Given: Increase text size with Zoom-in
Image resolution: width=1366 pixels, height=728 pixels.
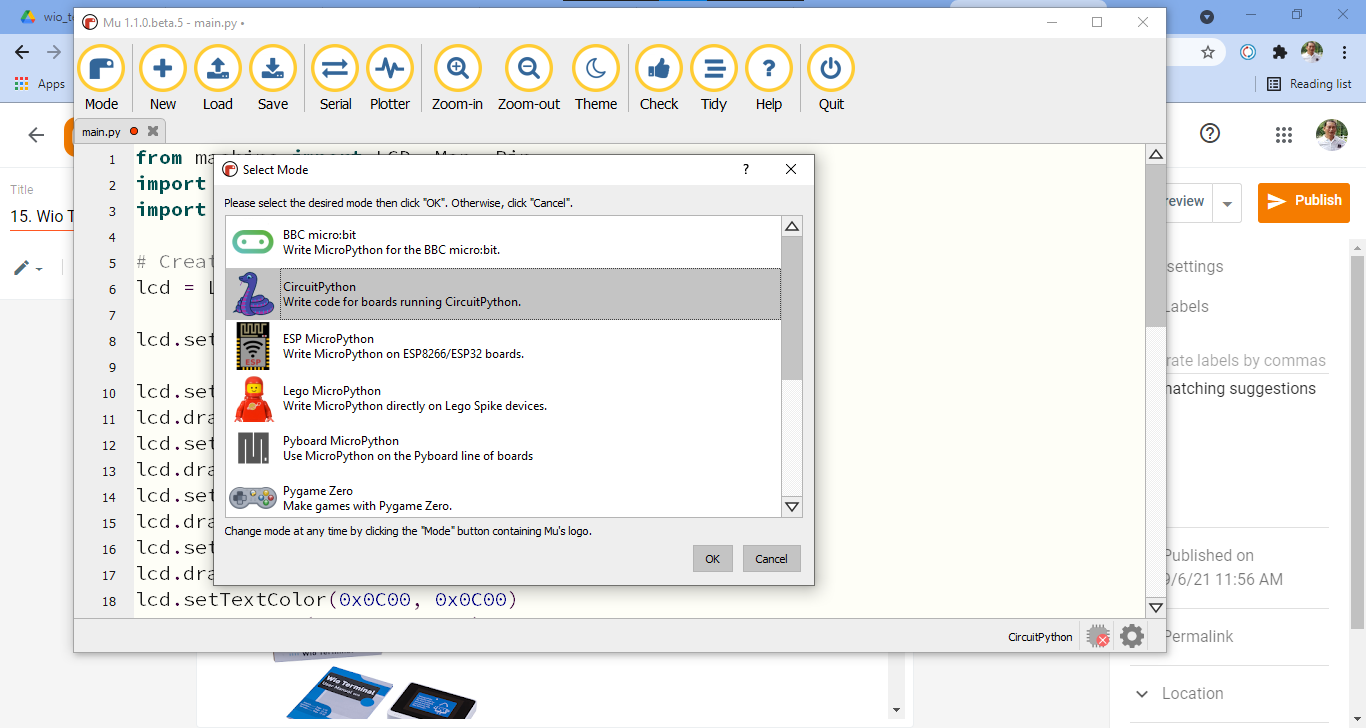Looking at the screenshot, I should (458, 79).
